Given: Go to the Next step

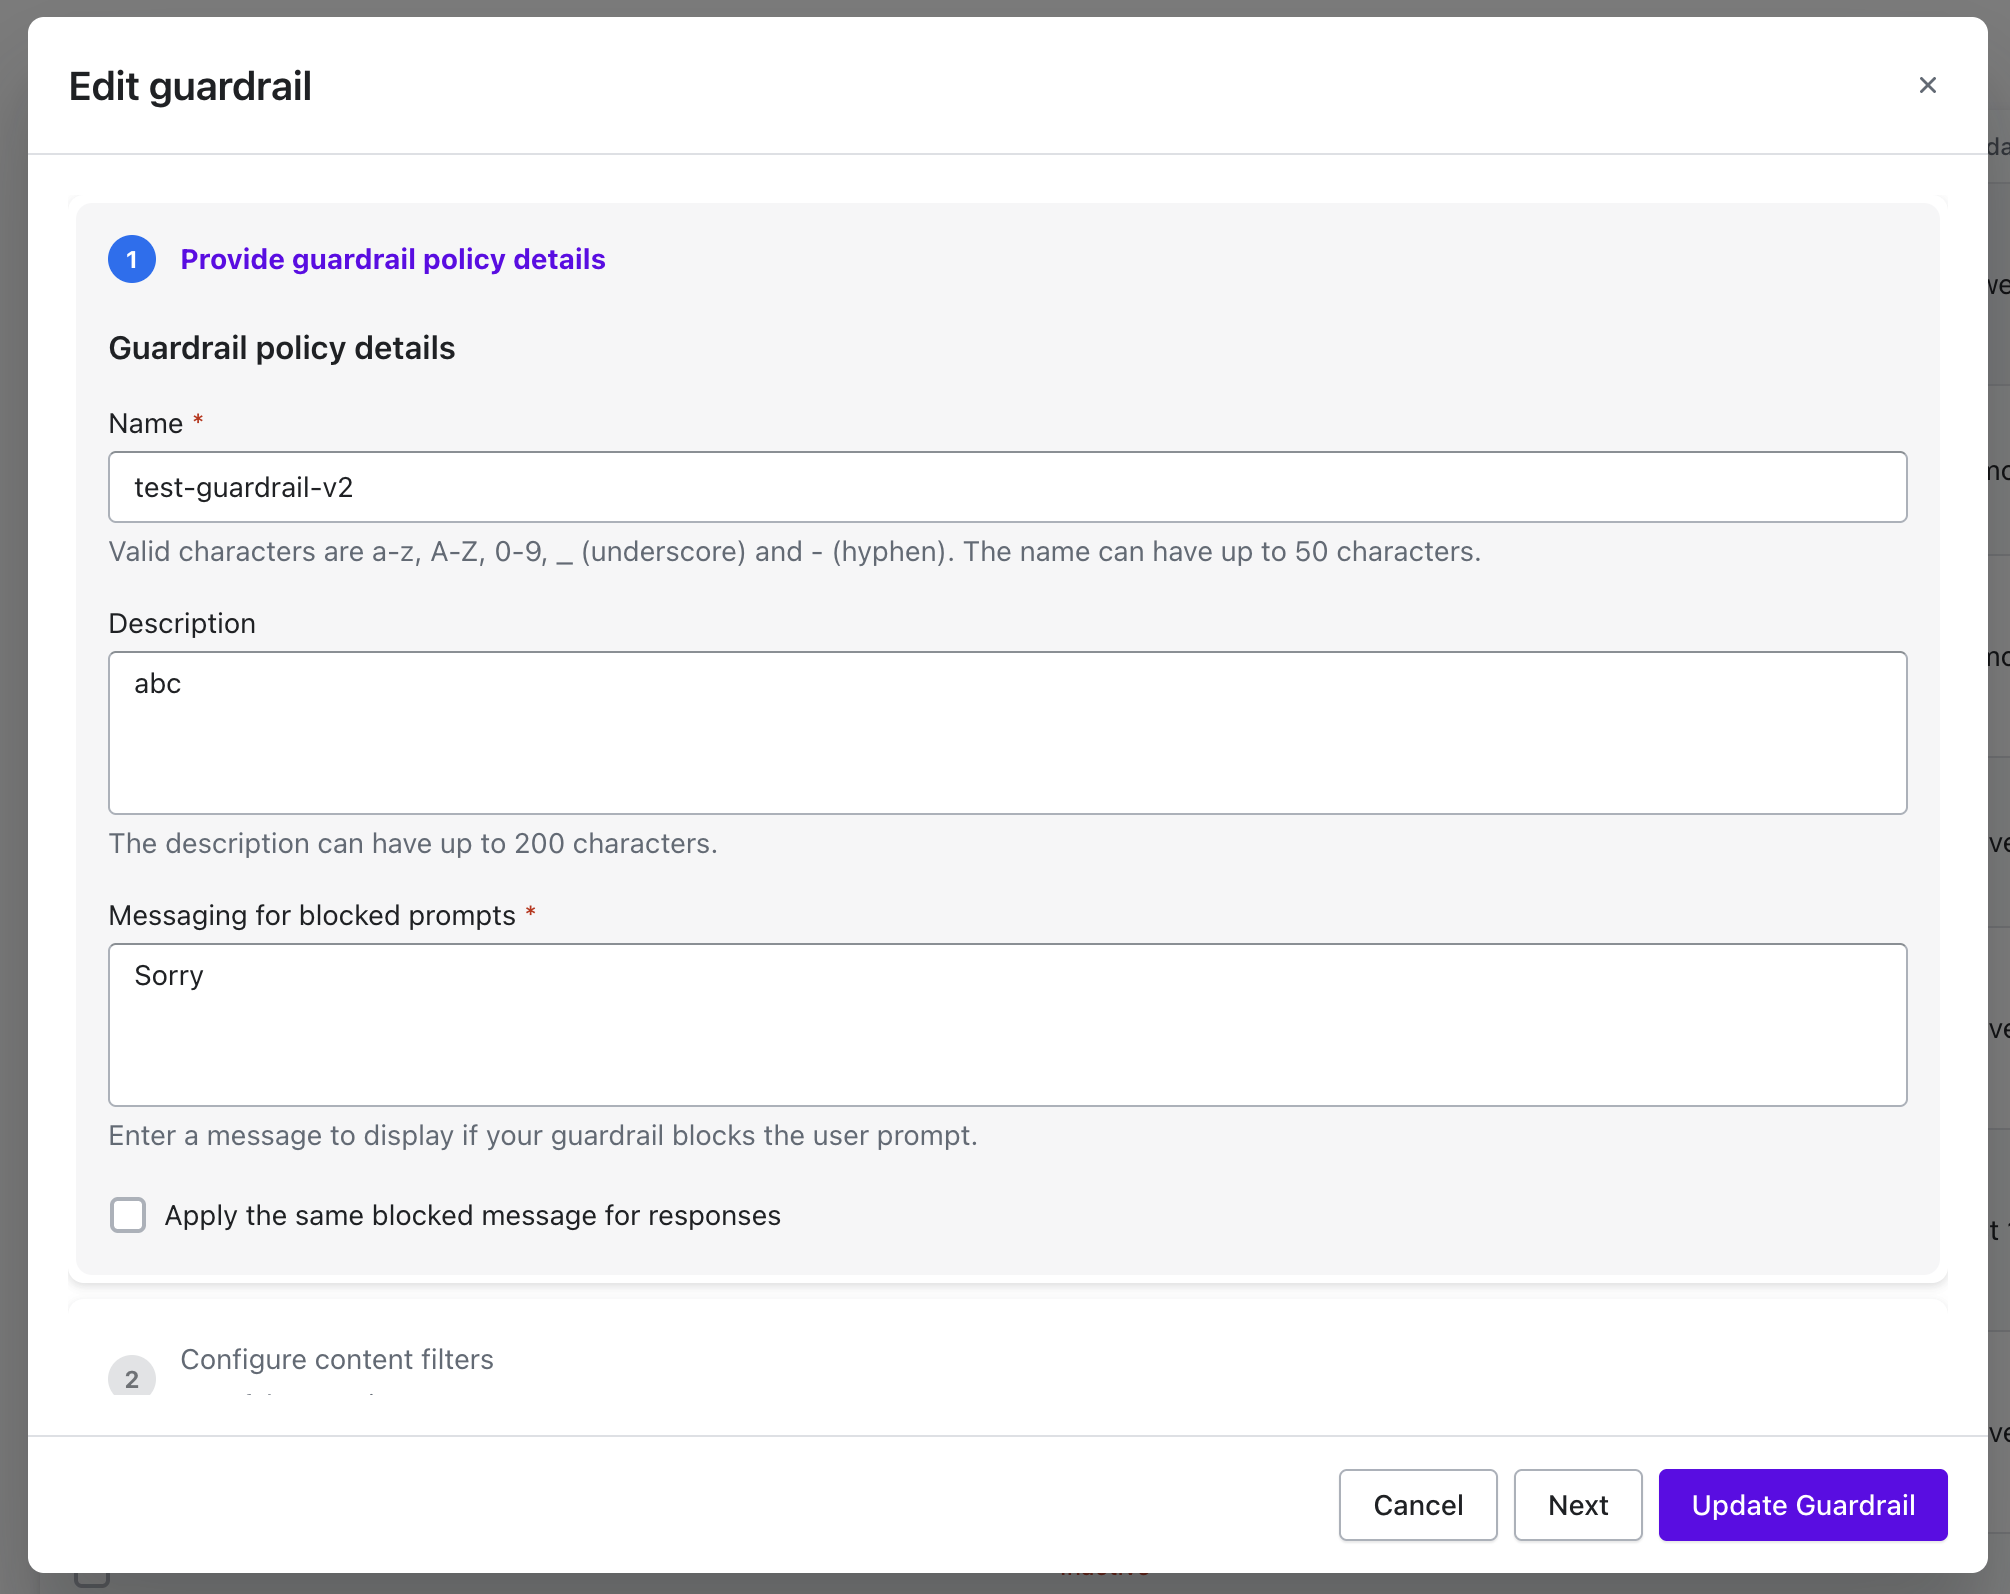Looking at the screenshot, I should [1577, 1505].
